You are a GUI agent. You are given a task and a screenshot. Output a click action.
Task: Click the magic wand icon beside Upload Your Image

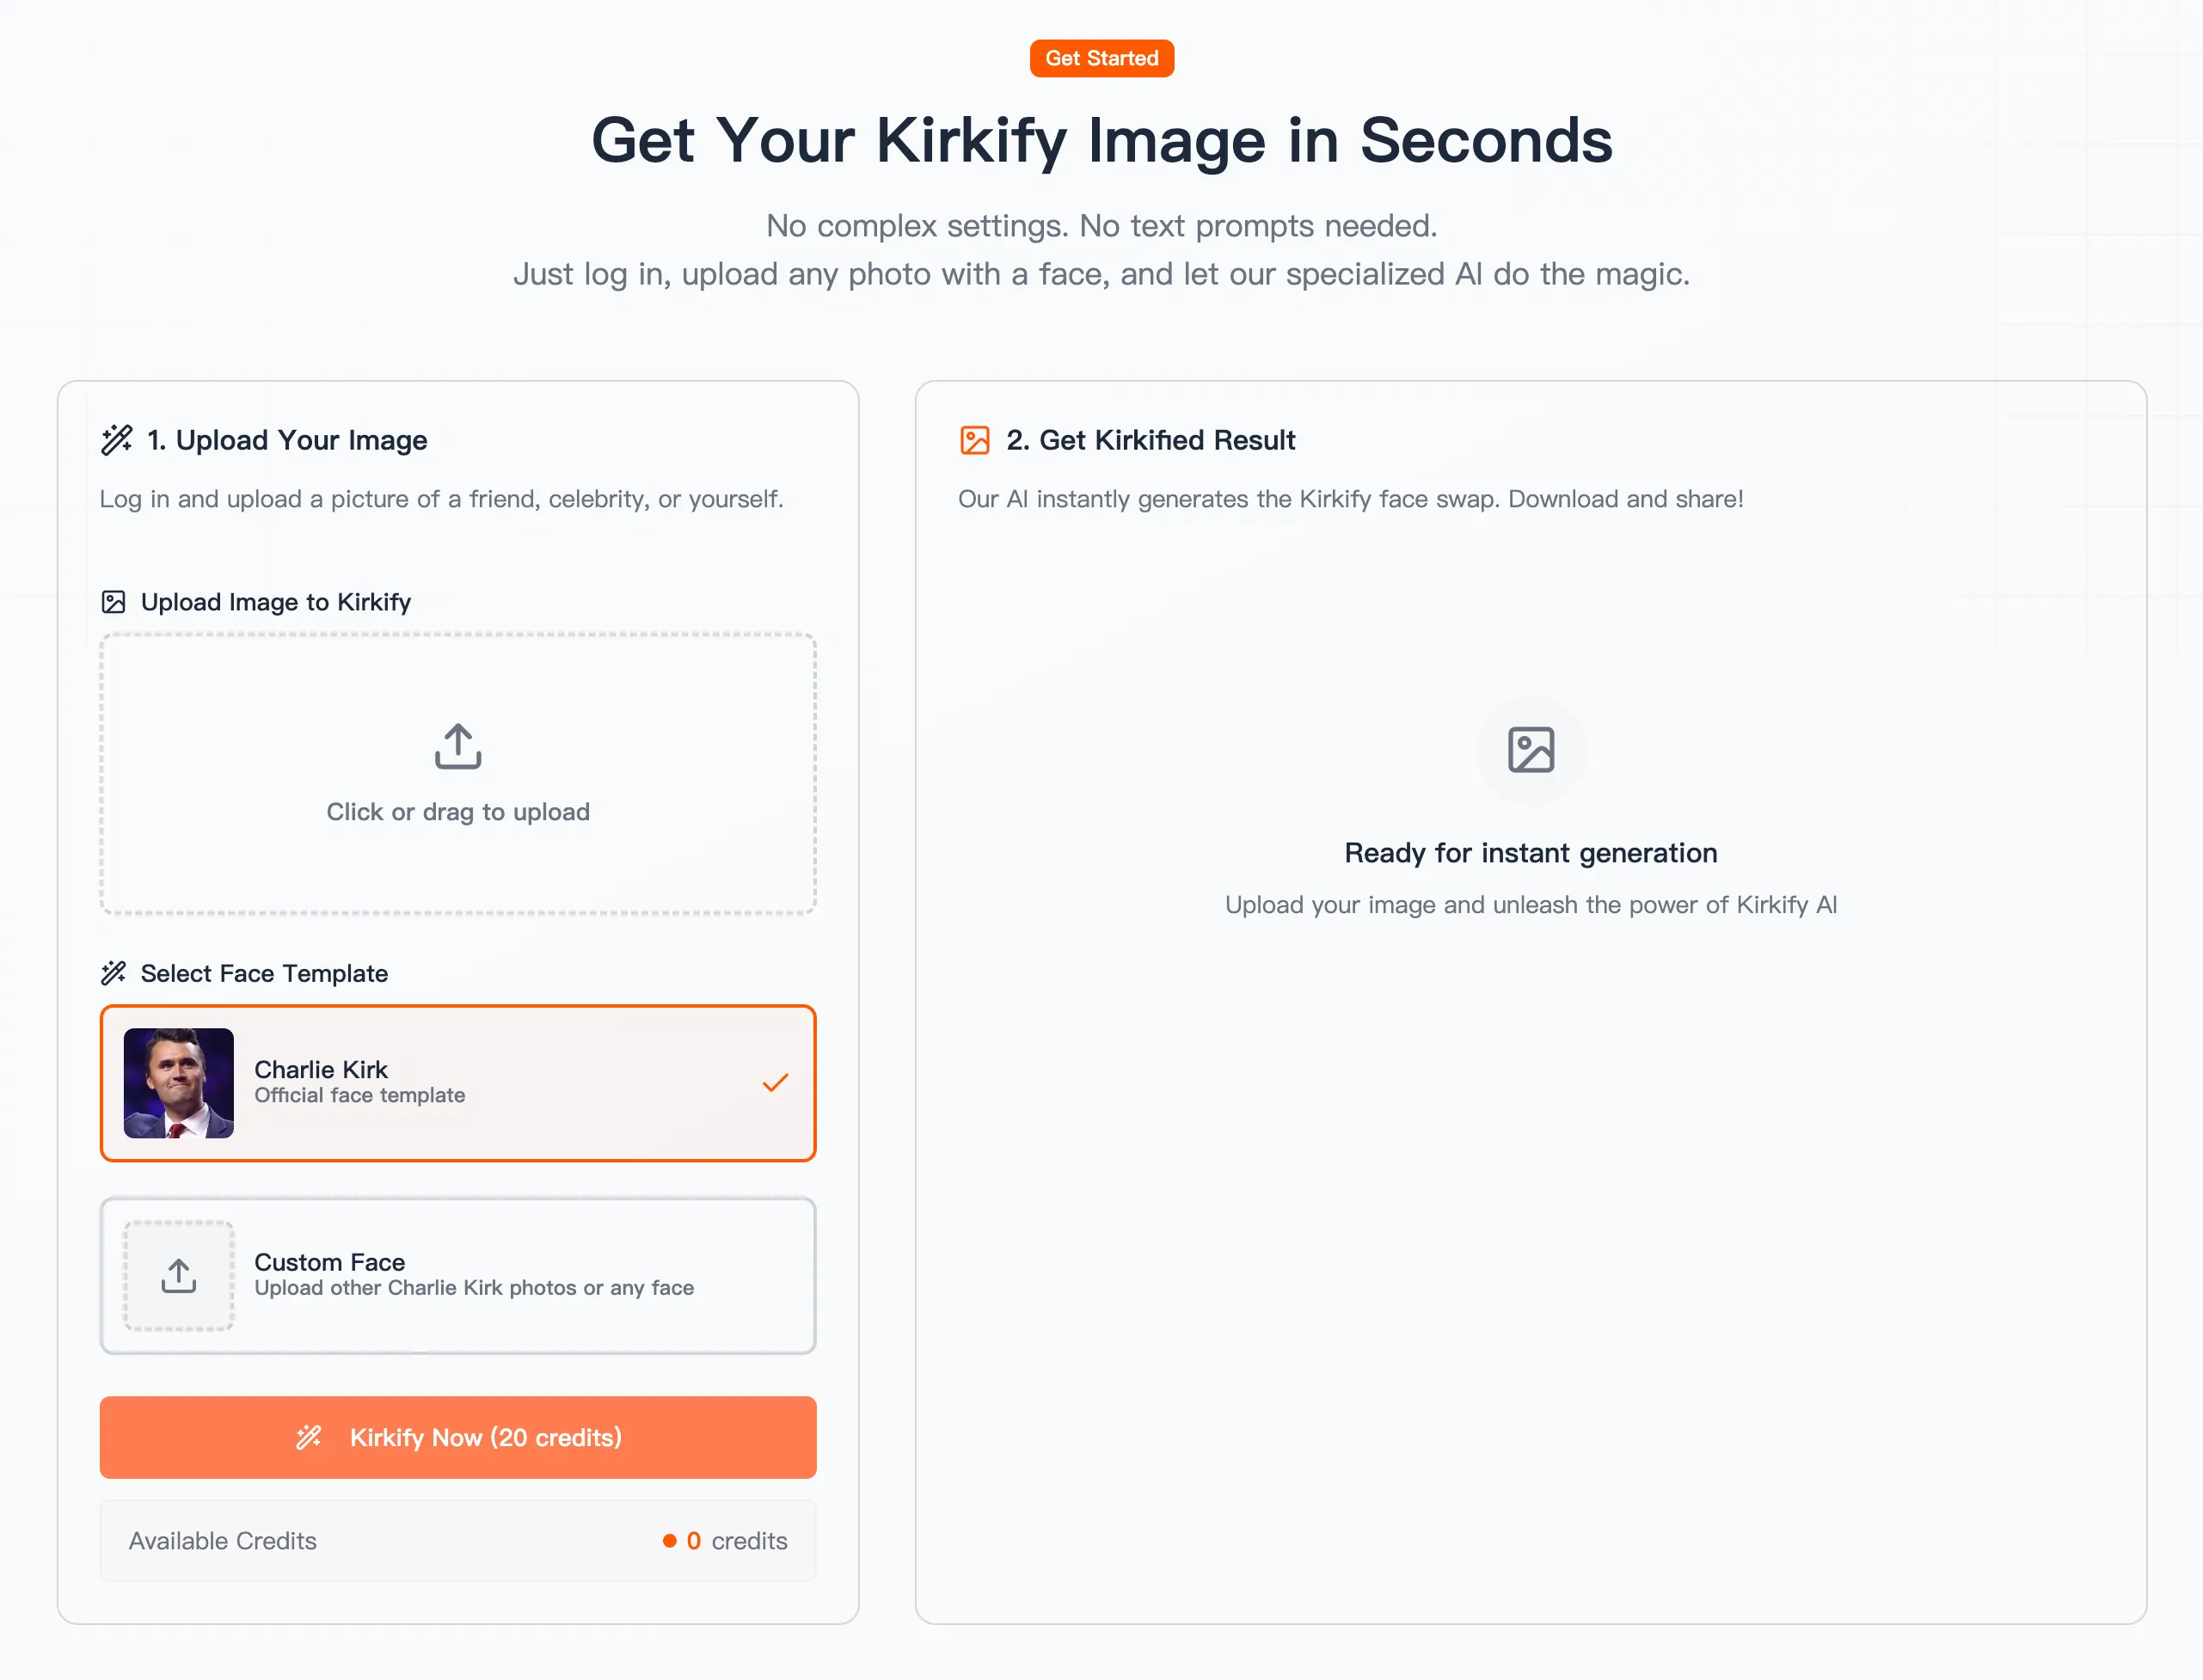click(x=117, y=440)
